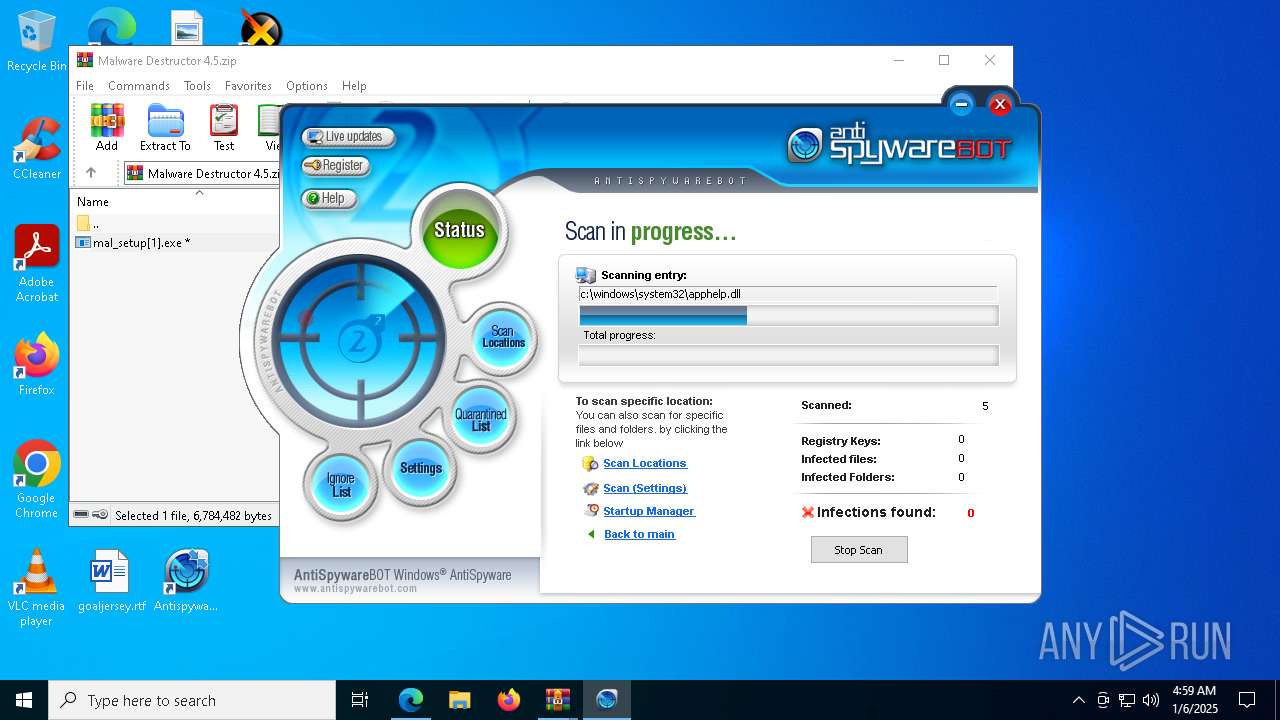Click the central radar scan dial
The width and height of the screenshot is (1280, 720).
pos(359,342)
